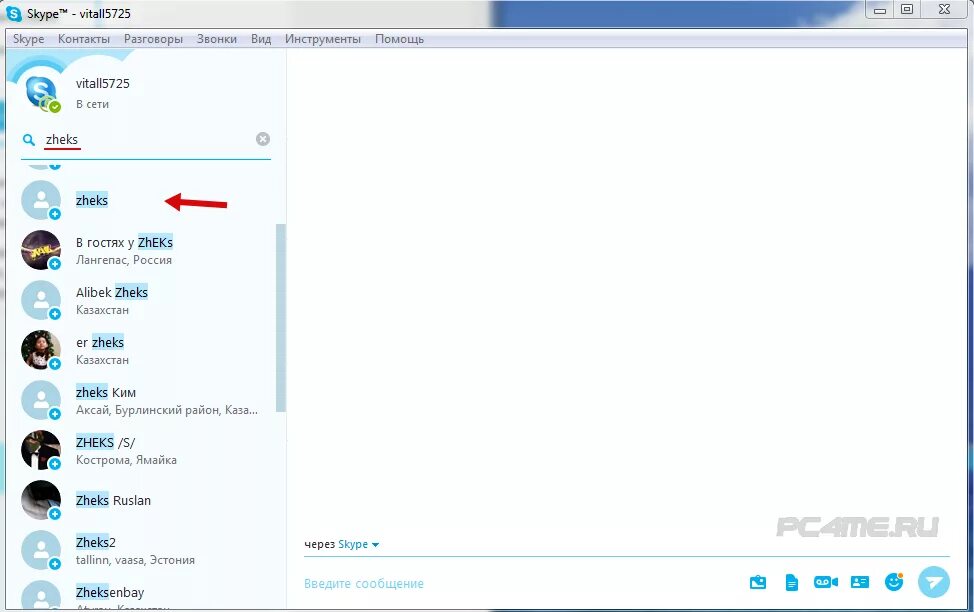Click the video message icon
974x612 pixels.
[826, 582]
